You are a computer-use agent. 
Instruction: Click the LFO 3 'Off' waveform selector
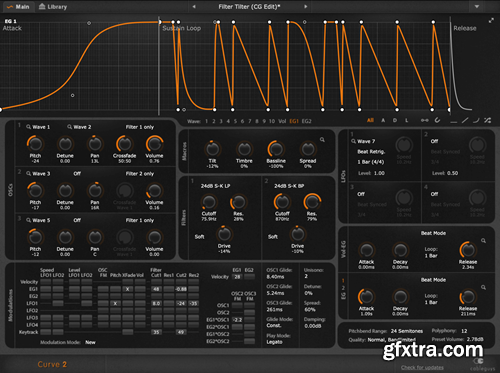tap(361, 194)
